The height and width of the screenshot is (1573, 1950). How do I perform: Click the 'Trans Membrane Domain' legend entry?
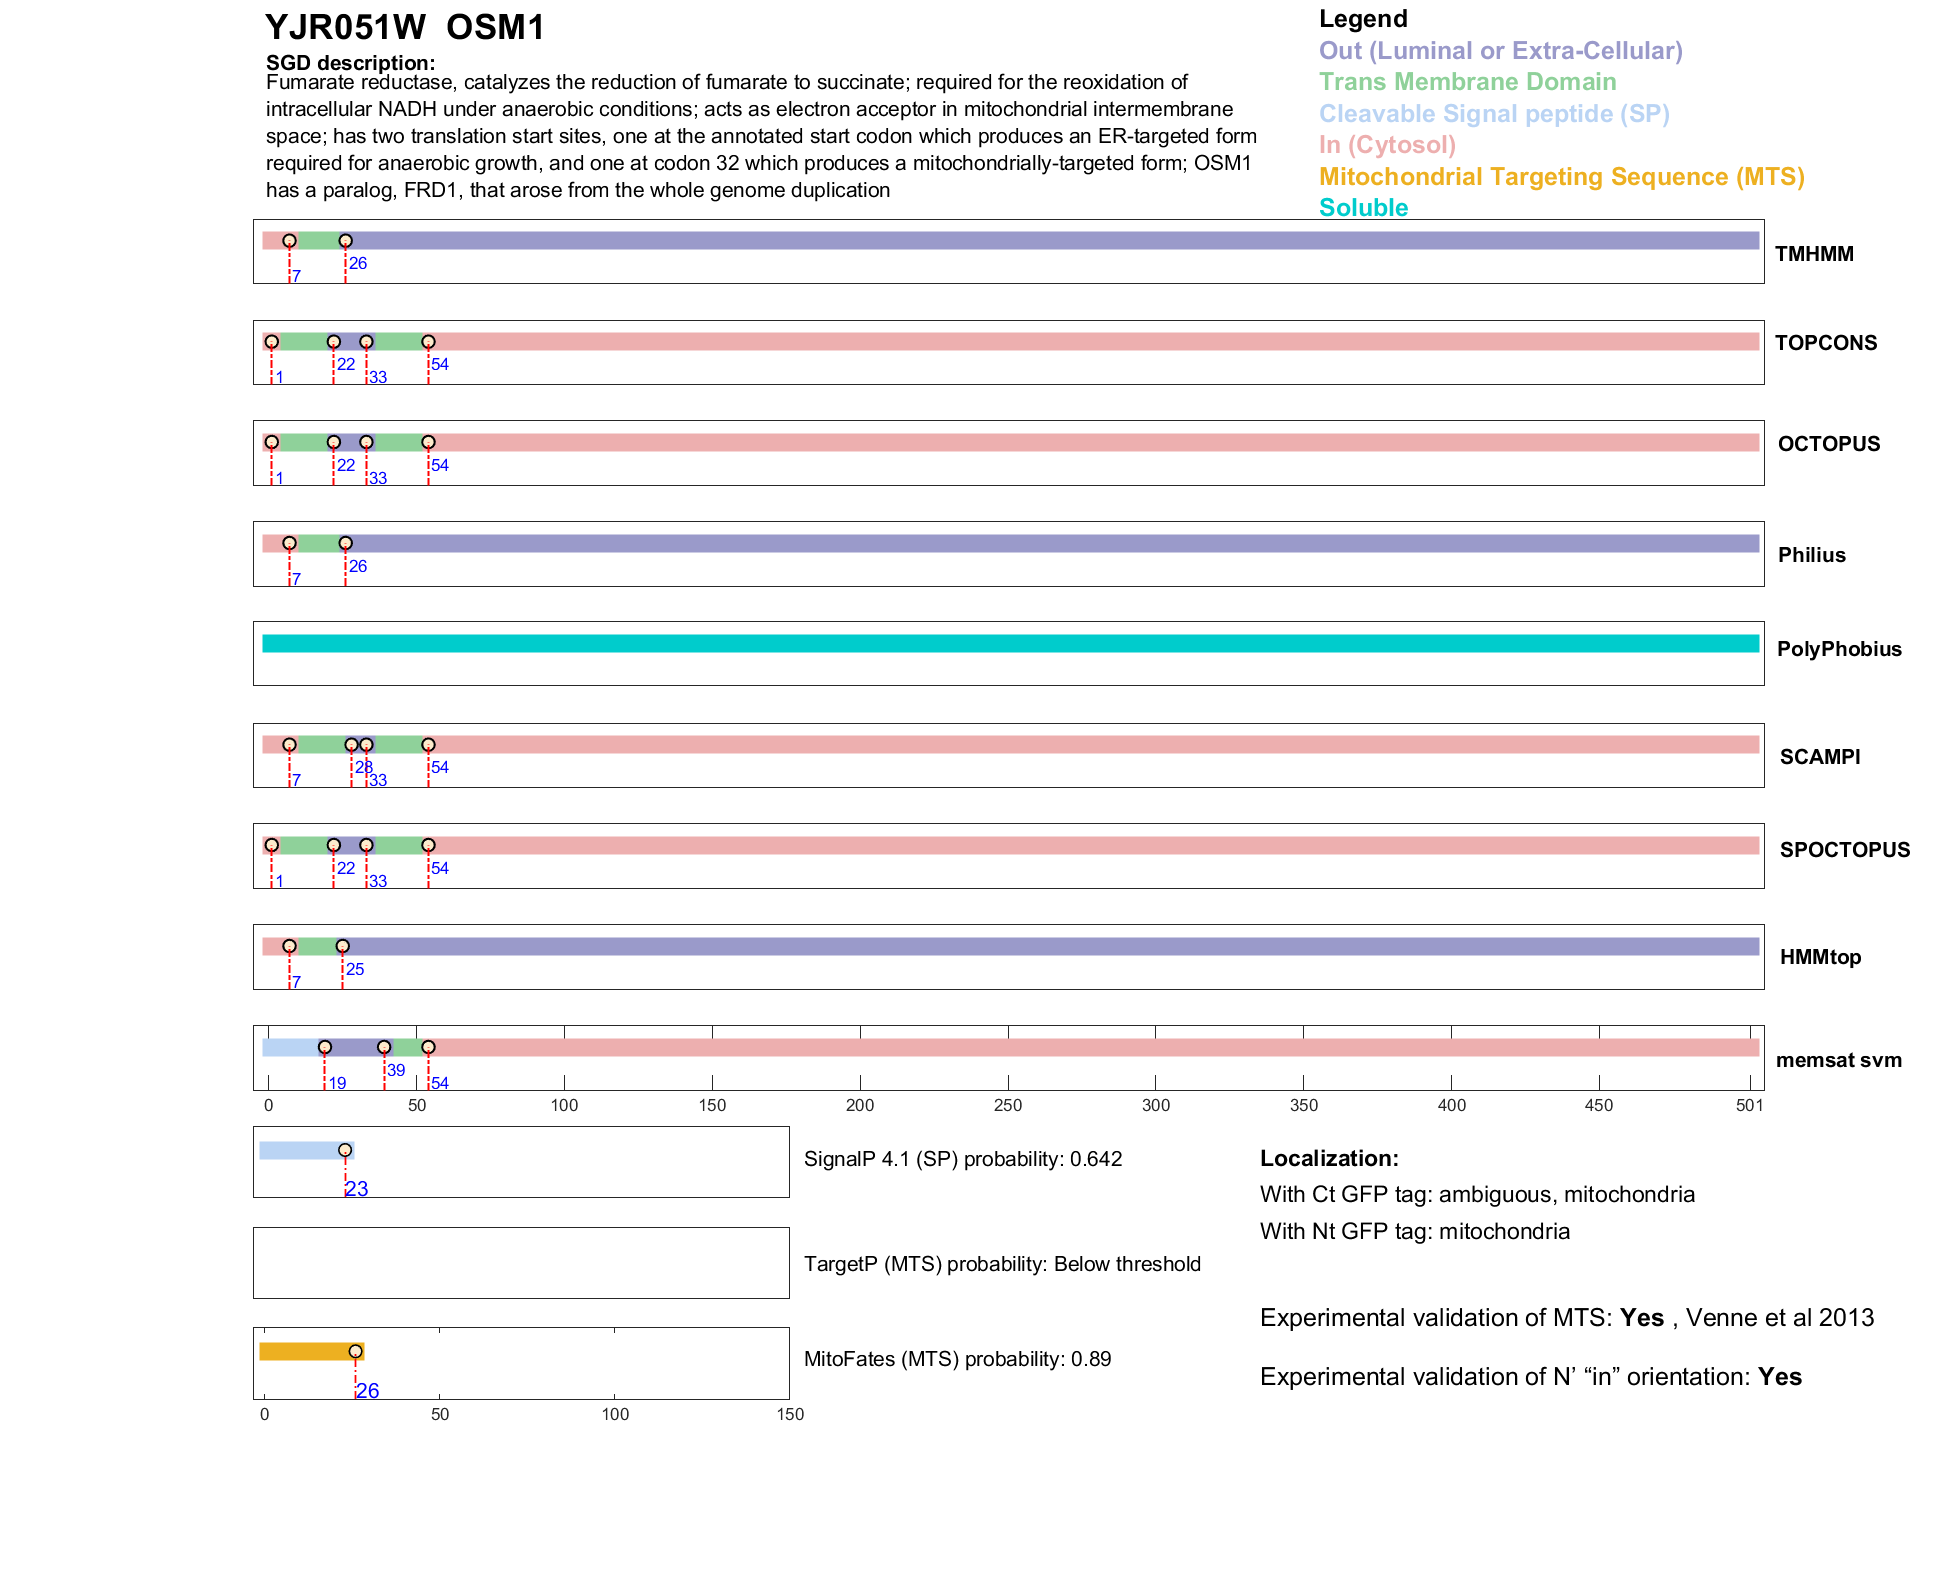(x=1467, y=82)
